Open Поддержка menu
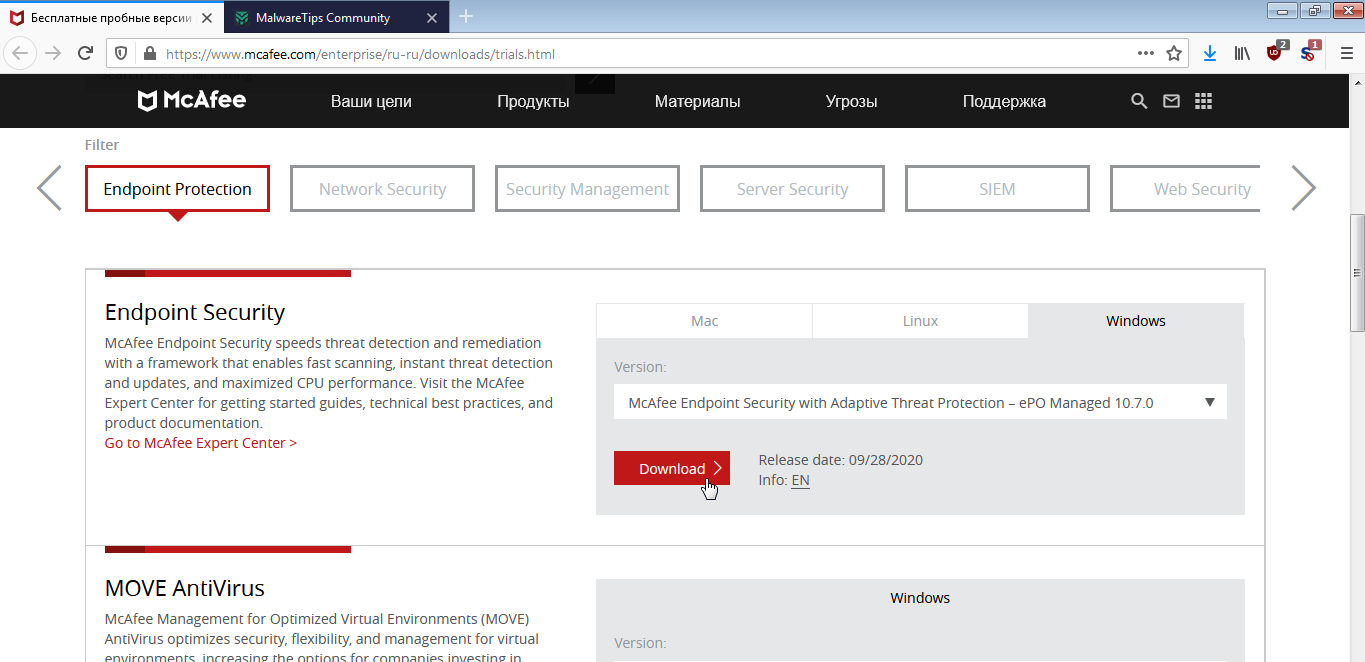Viewport: 1365px width, 662px height. [1004, 101]
